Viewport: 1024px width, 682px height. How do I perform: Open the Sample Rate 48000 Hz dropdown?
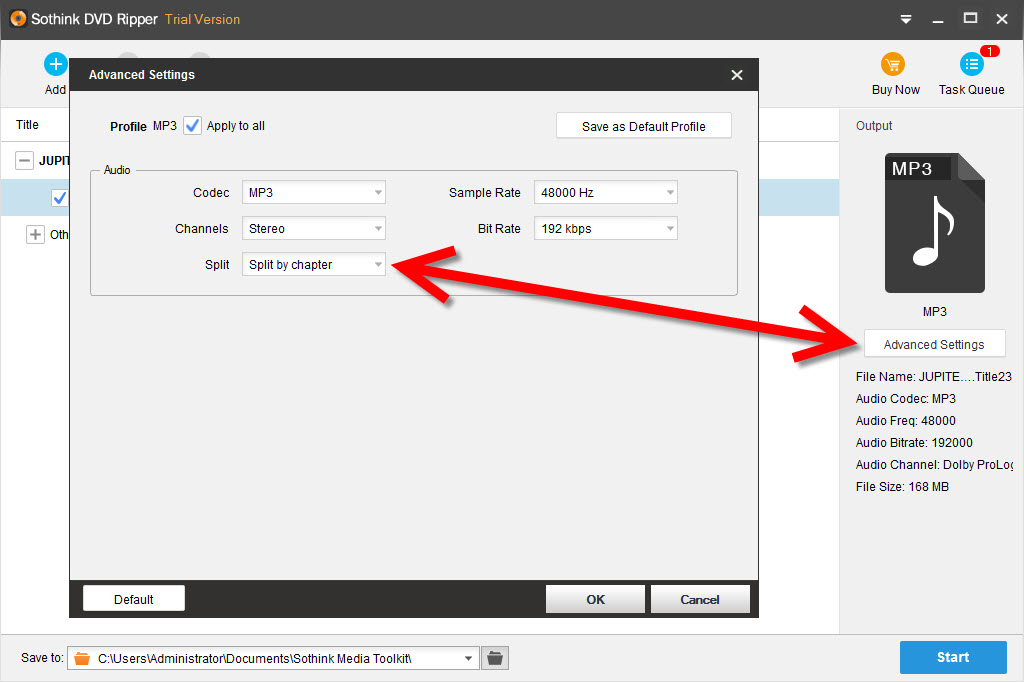pyautogui.click(x=605, y=193)
